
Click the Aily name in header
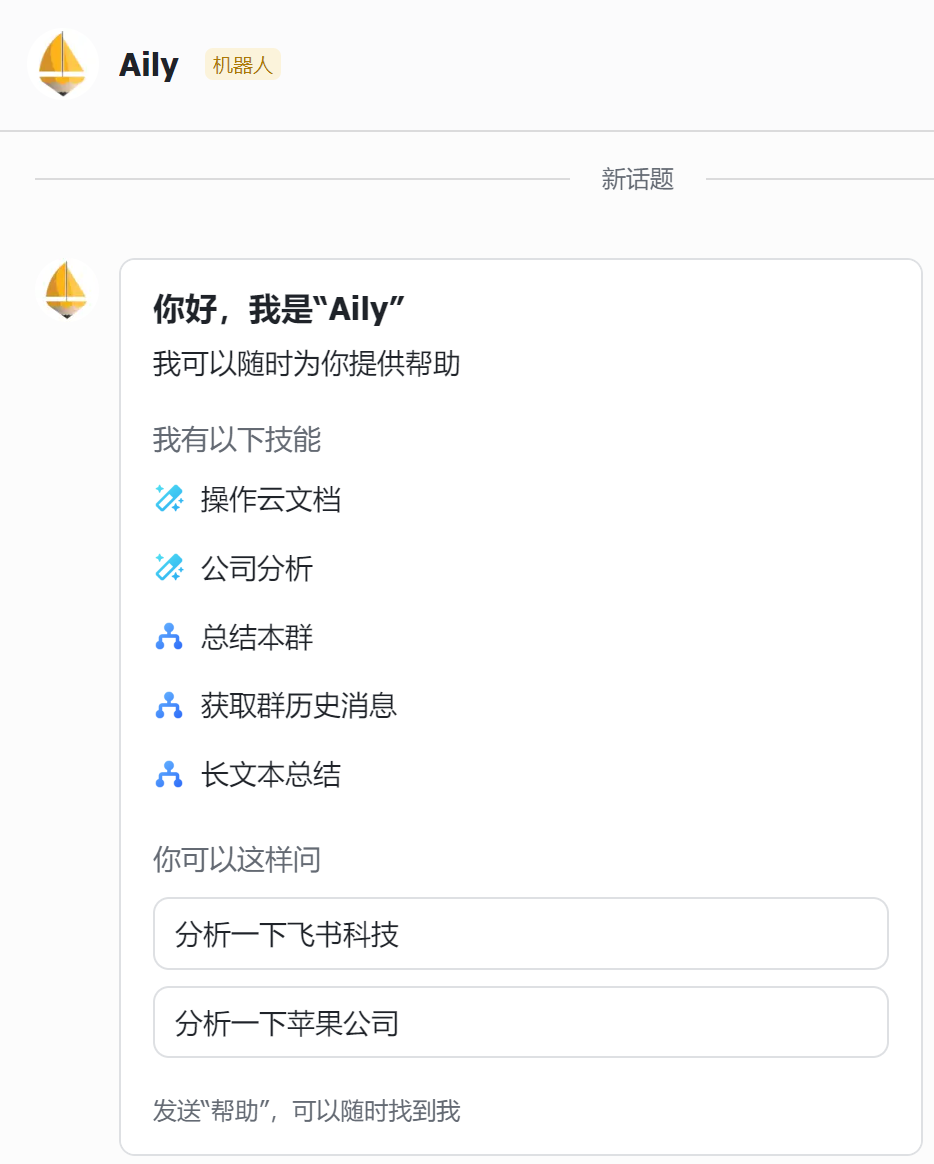148,65
